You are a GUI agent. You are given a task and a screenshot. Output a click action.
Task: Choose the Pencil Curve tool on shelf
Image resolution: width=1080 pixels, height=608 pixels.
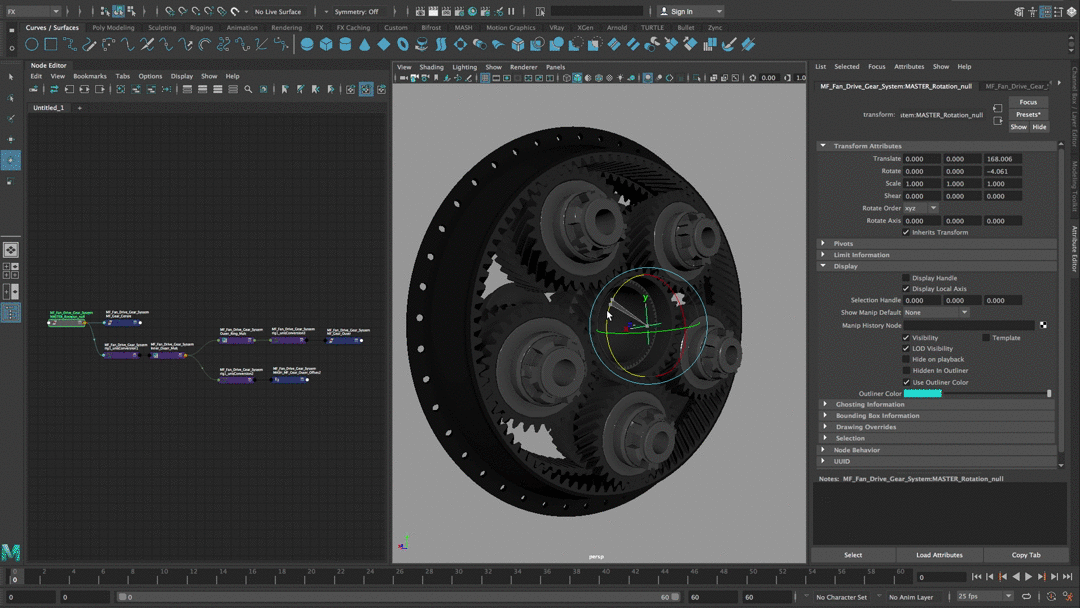(90, 45)
